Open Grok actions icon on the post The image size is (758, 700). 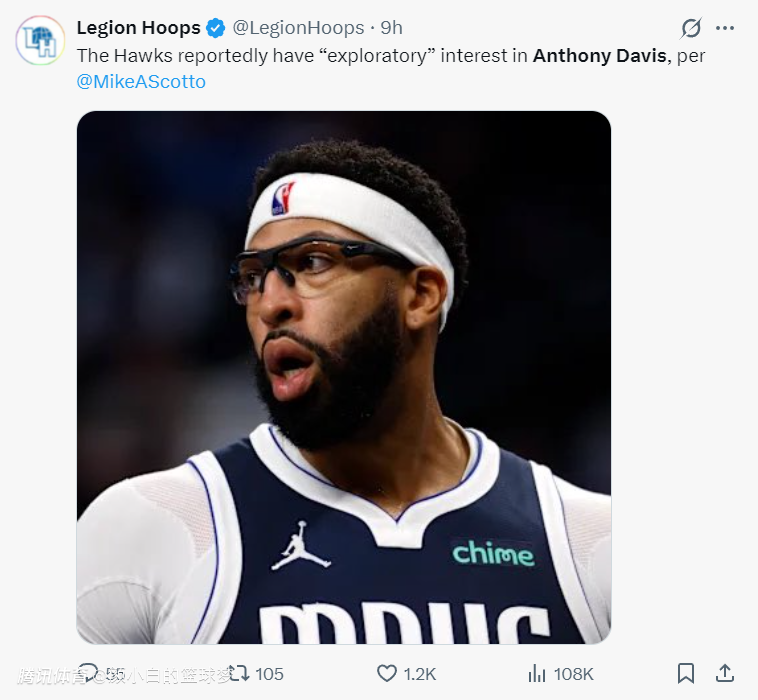691,28
